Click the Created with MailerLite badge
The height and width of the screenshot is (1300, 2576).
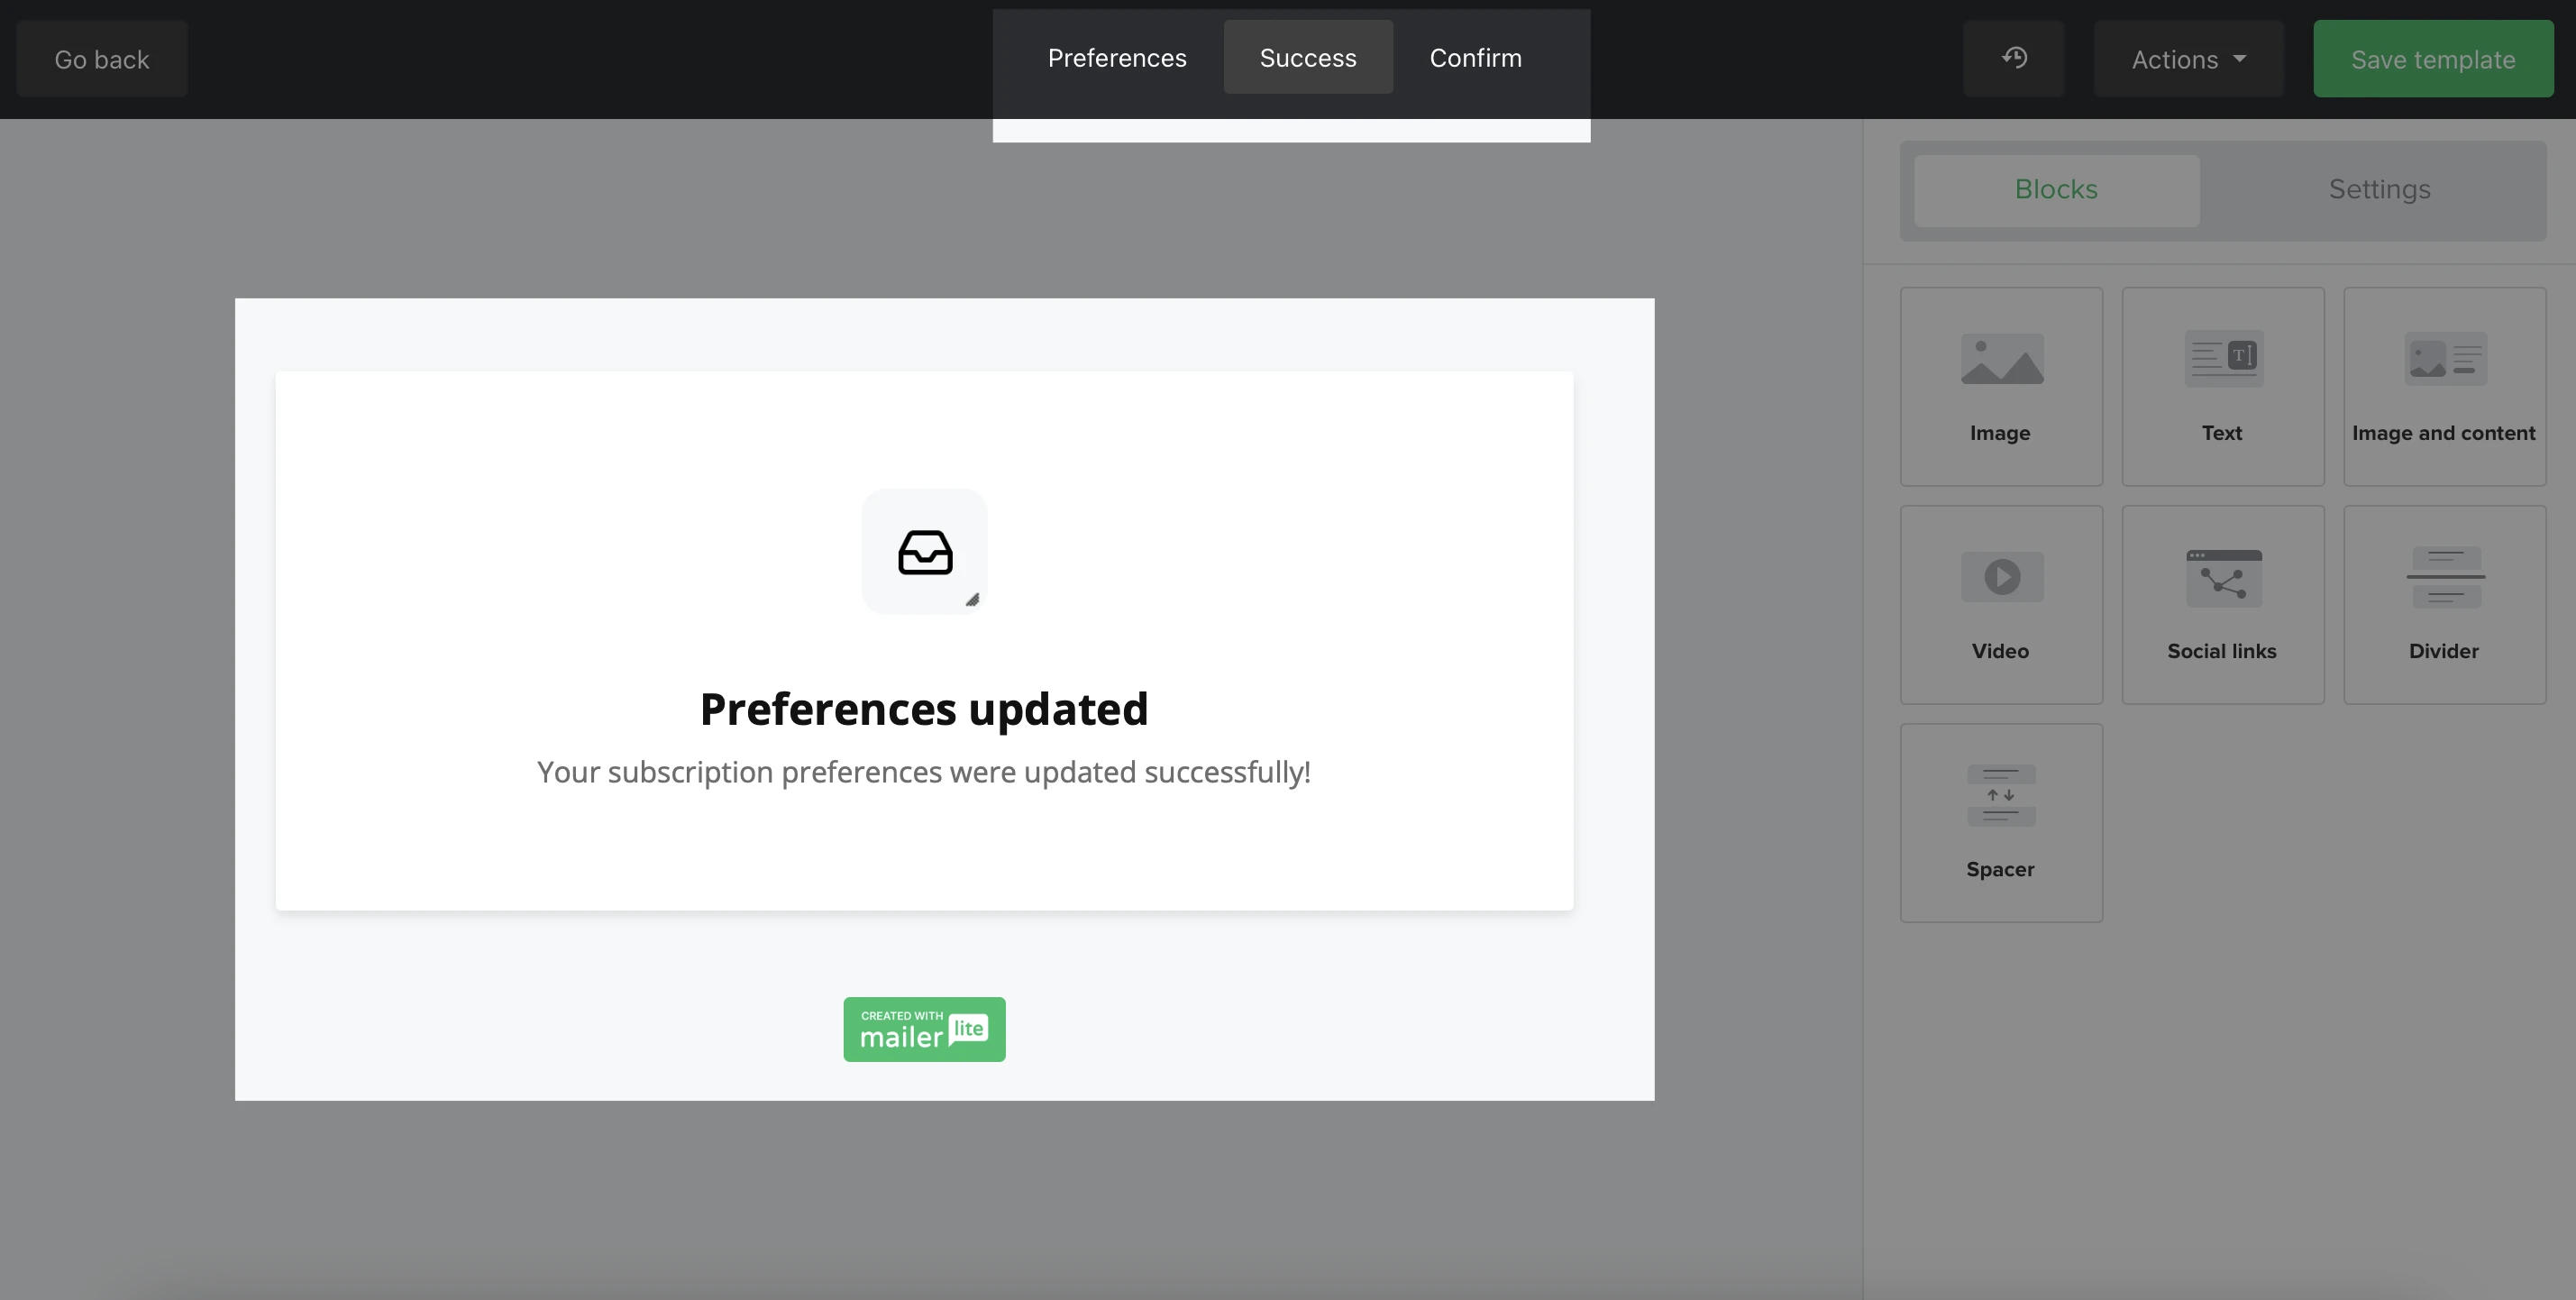(924, 1029)
